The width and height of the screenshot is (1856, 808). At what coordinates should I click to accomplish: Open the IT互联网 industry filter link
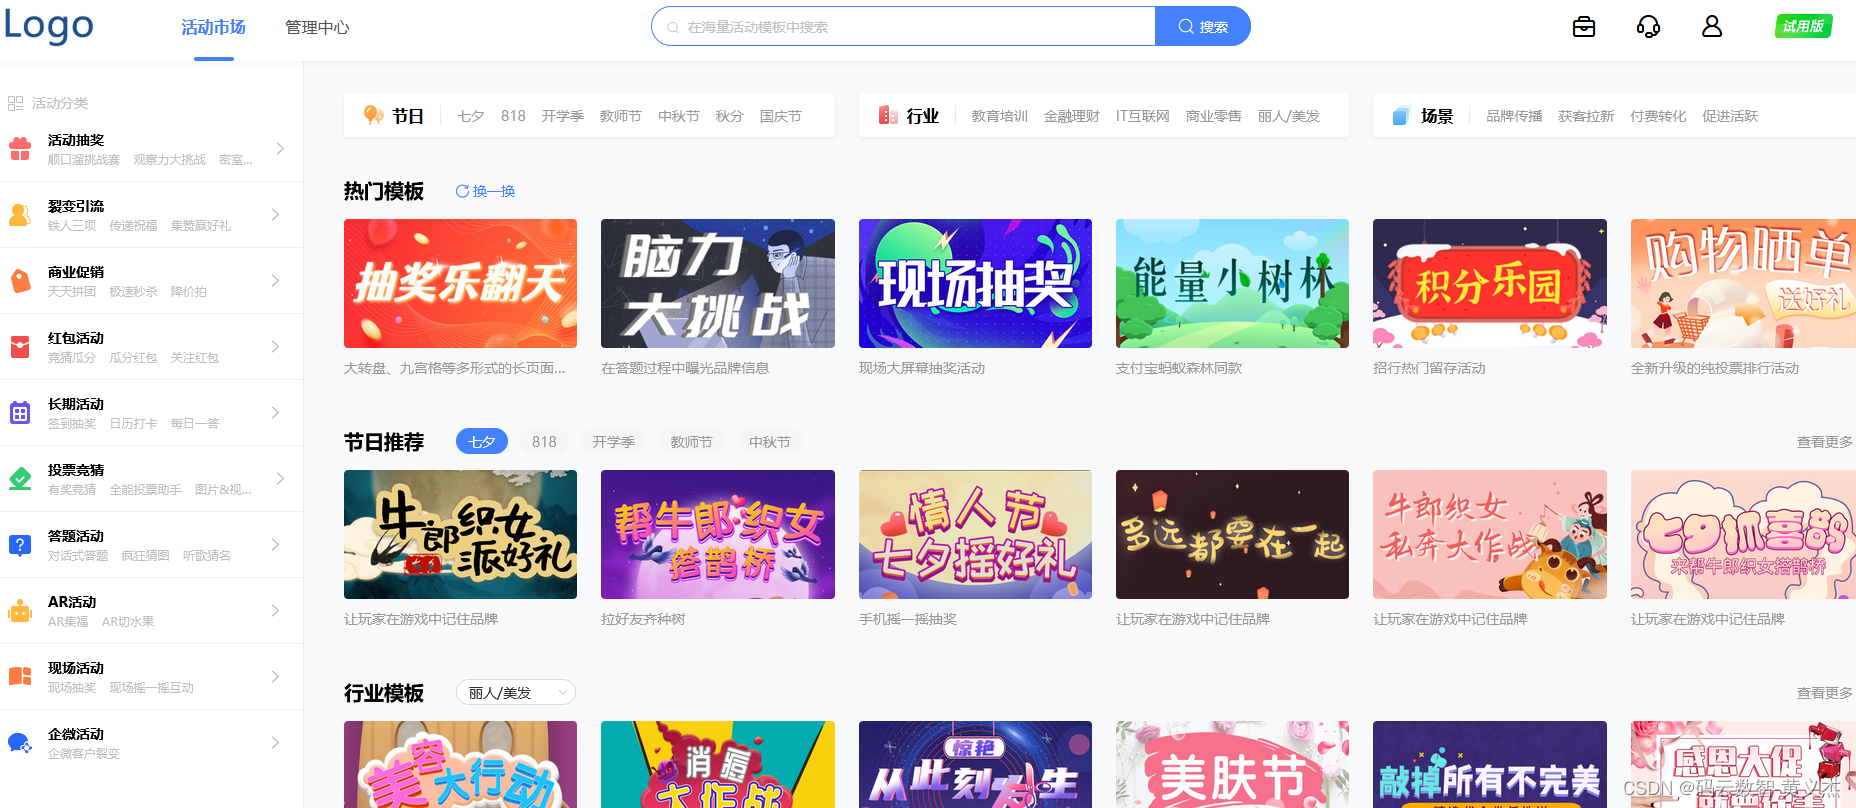point(1143,116)
